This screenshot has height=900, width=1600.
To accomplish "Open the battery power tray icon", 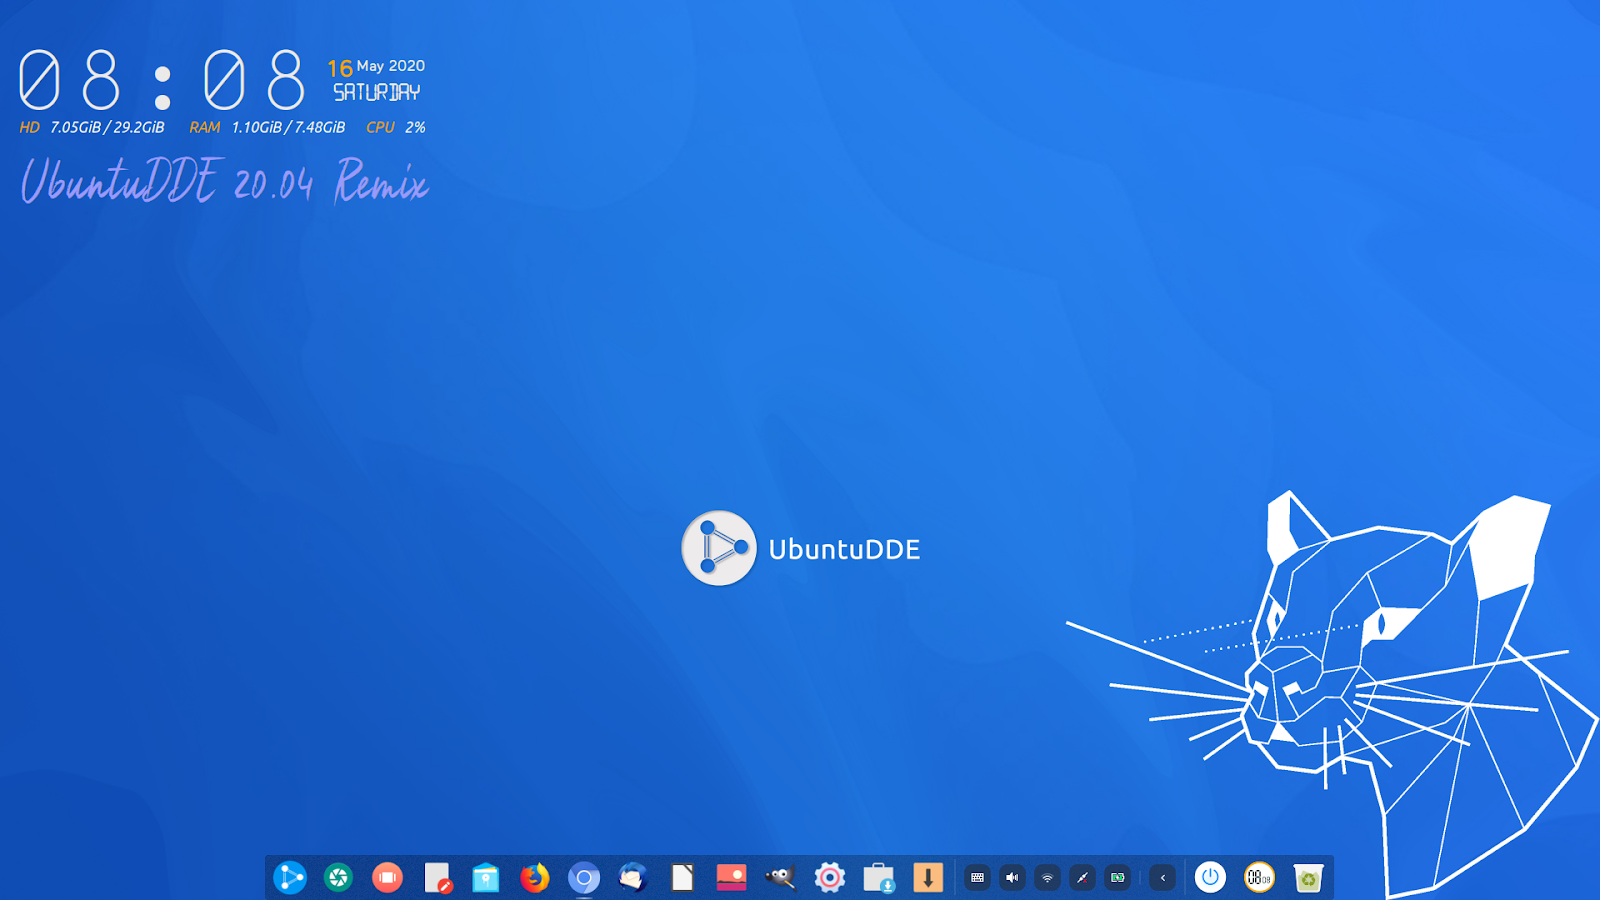I will (x=1117, y=878).
